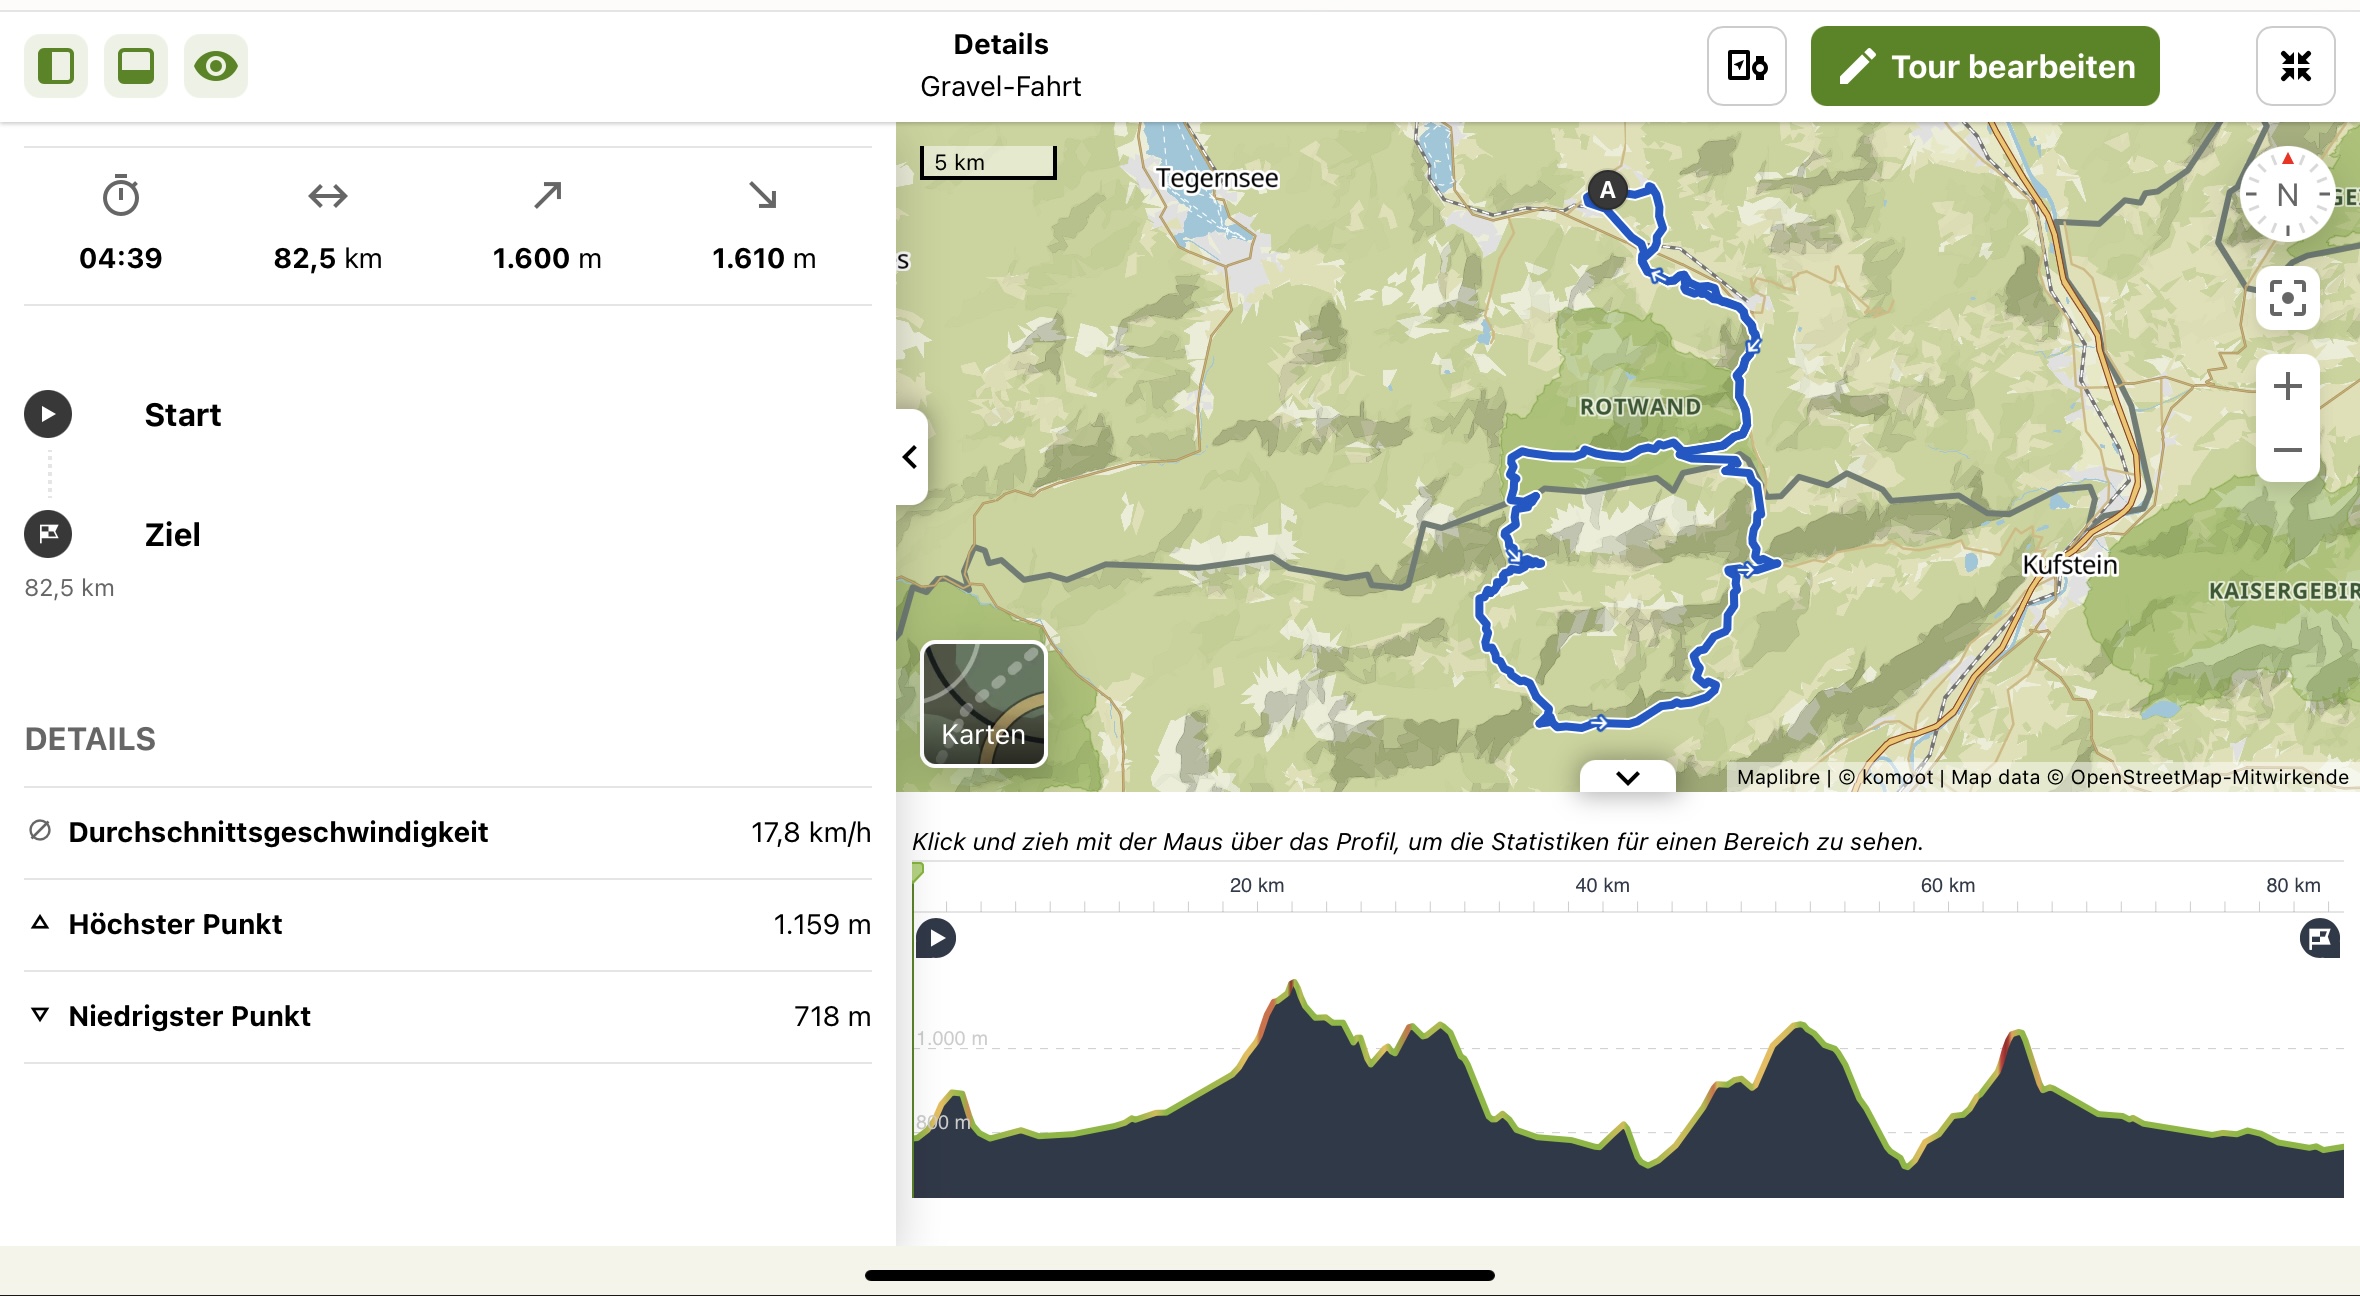Open the OpenStreetMap-Mitwirkende attribution link

coord(2209,777)
